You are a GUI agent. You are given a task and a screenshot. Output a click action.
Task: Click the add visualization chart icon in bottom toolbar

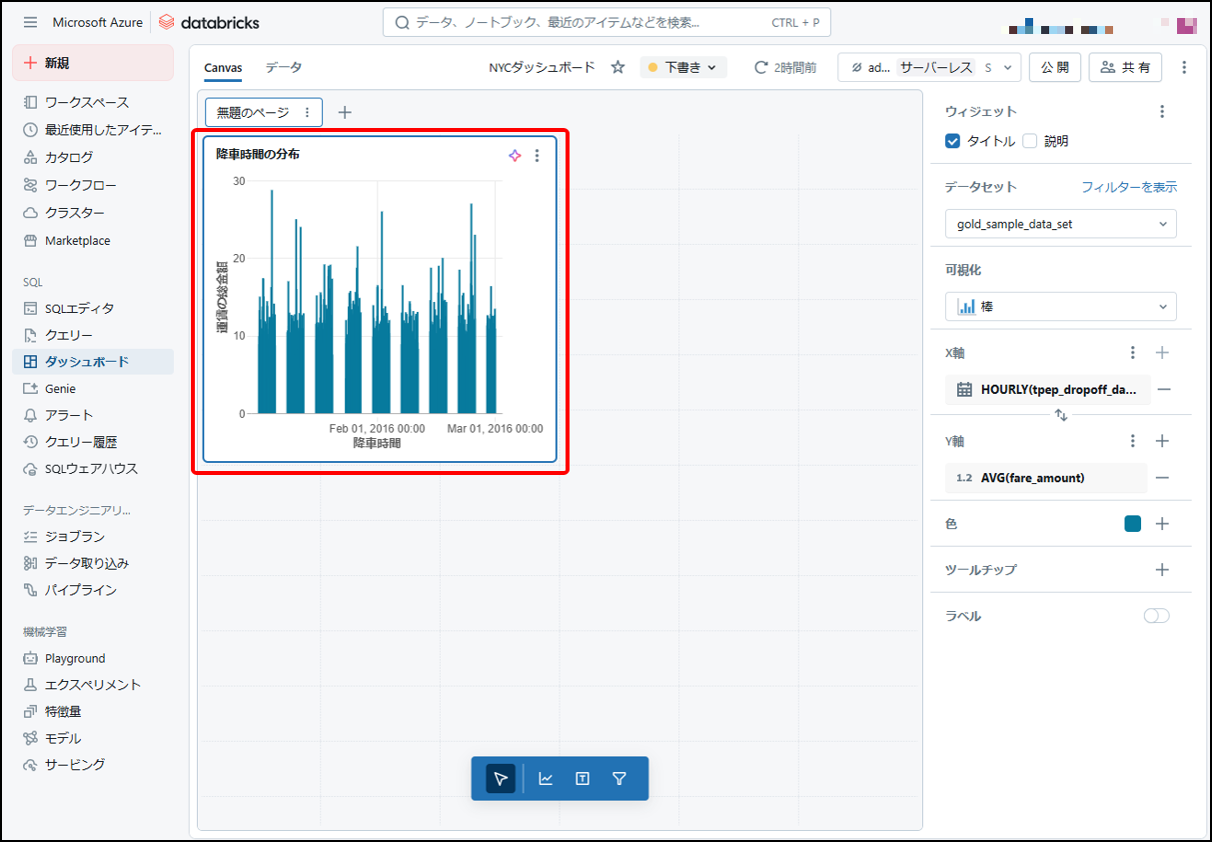pos(546,779)
